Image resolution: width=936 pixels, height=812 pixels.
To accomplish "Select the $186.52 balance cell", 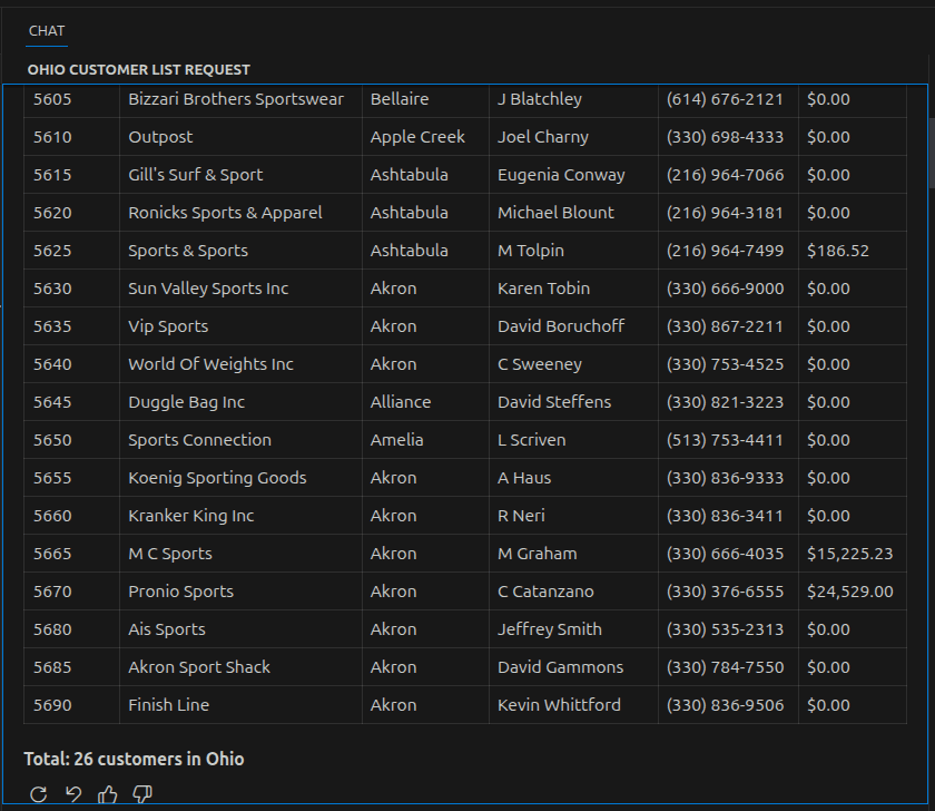I will (x=838, y=251).
